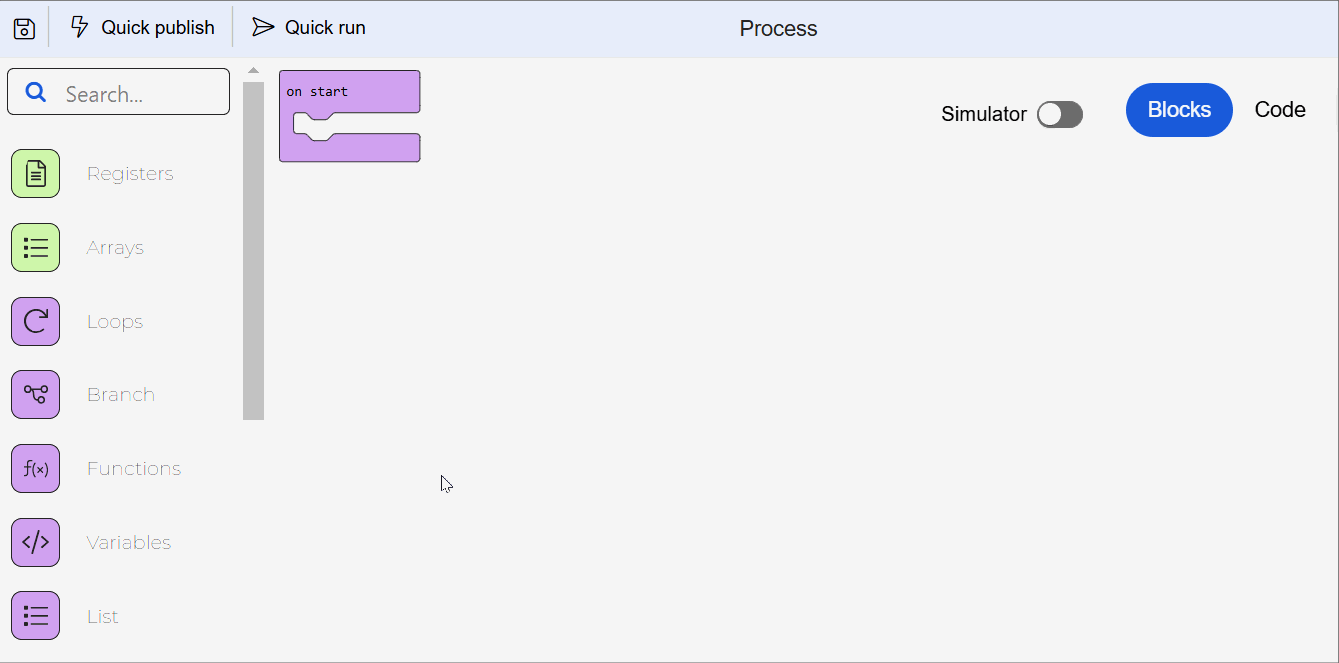Click the Loops category icon
The height and width of the screenshot is (663, 1339).
pos(35,321)
